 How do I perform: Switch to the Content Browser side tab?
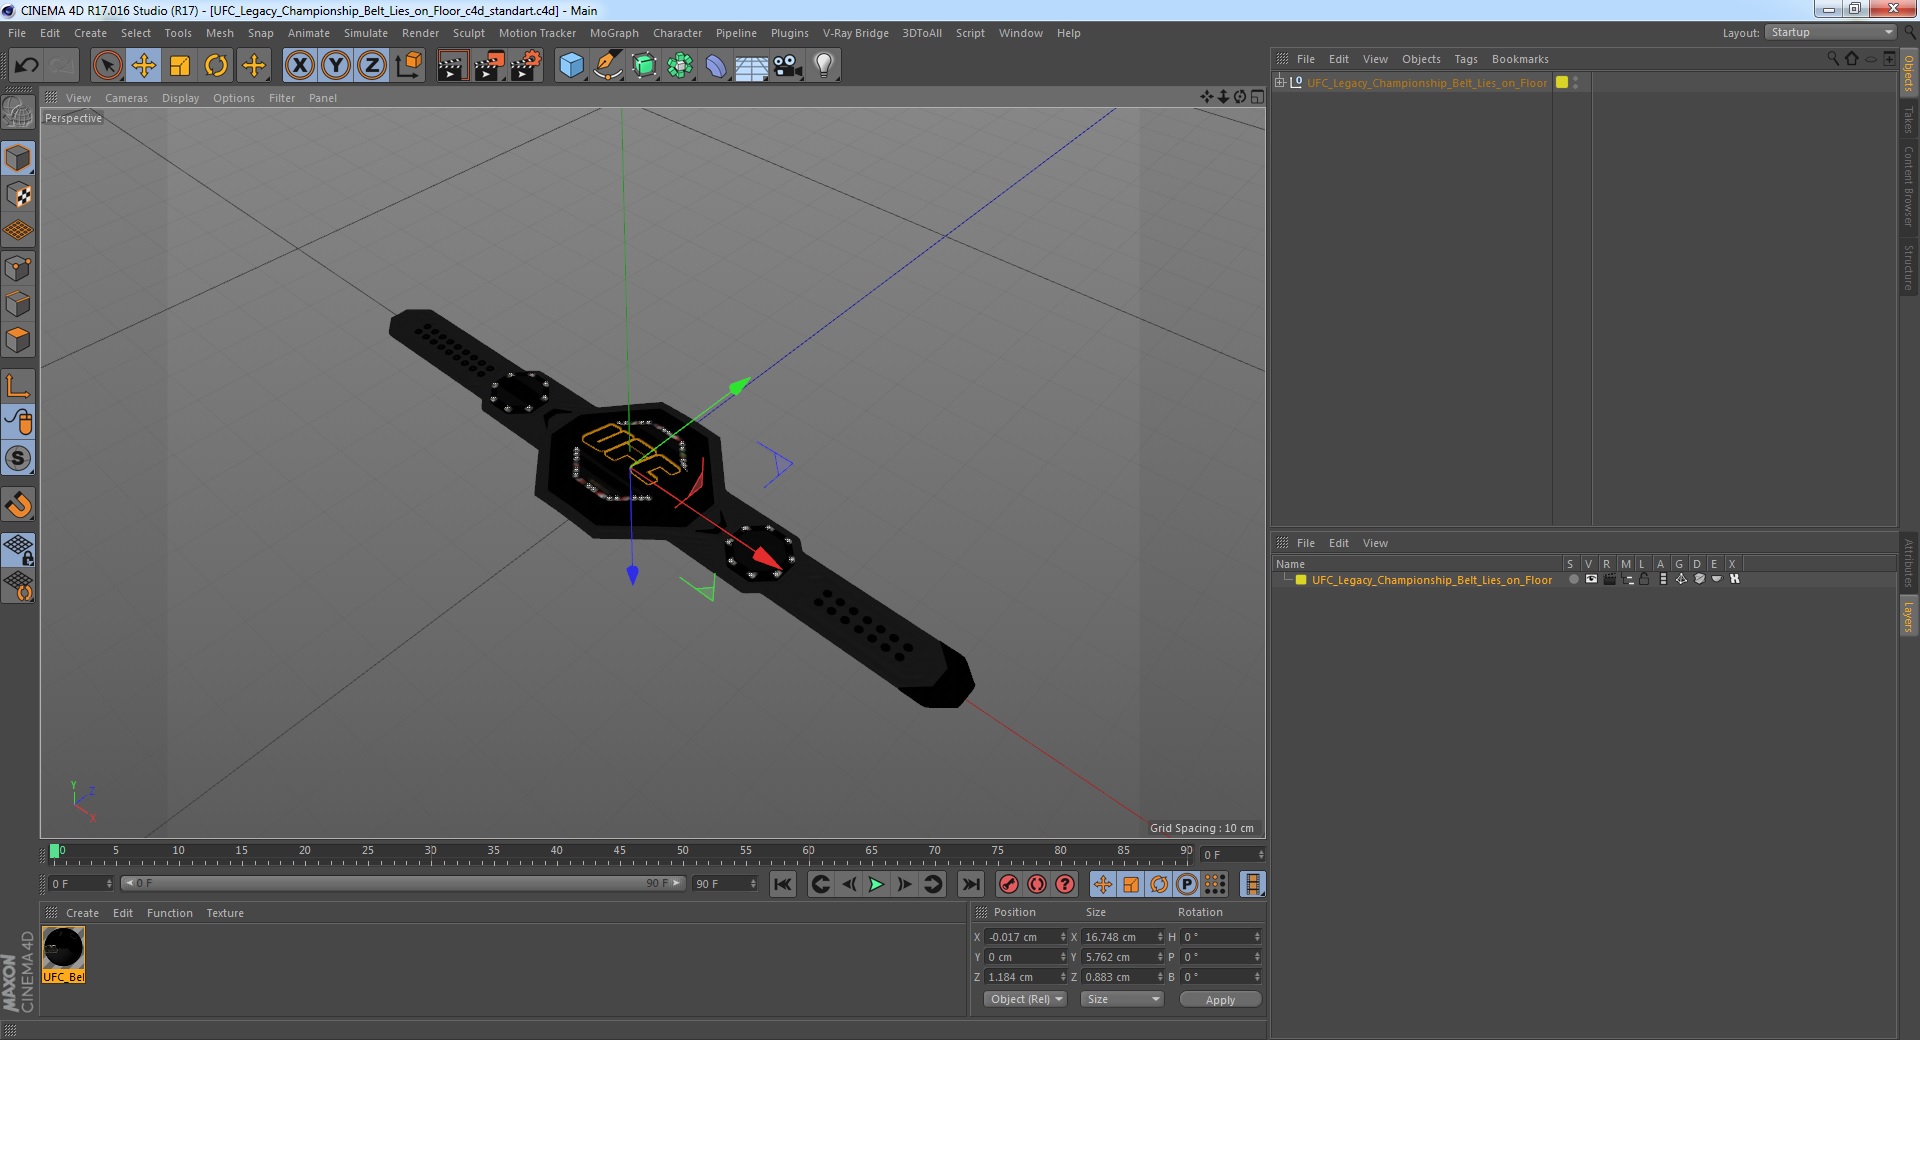(x=1908, y=187)
